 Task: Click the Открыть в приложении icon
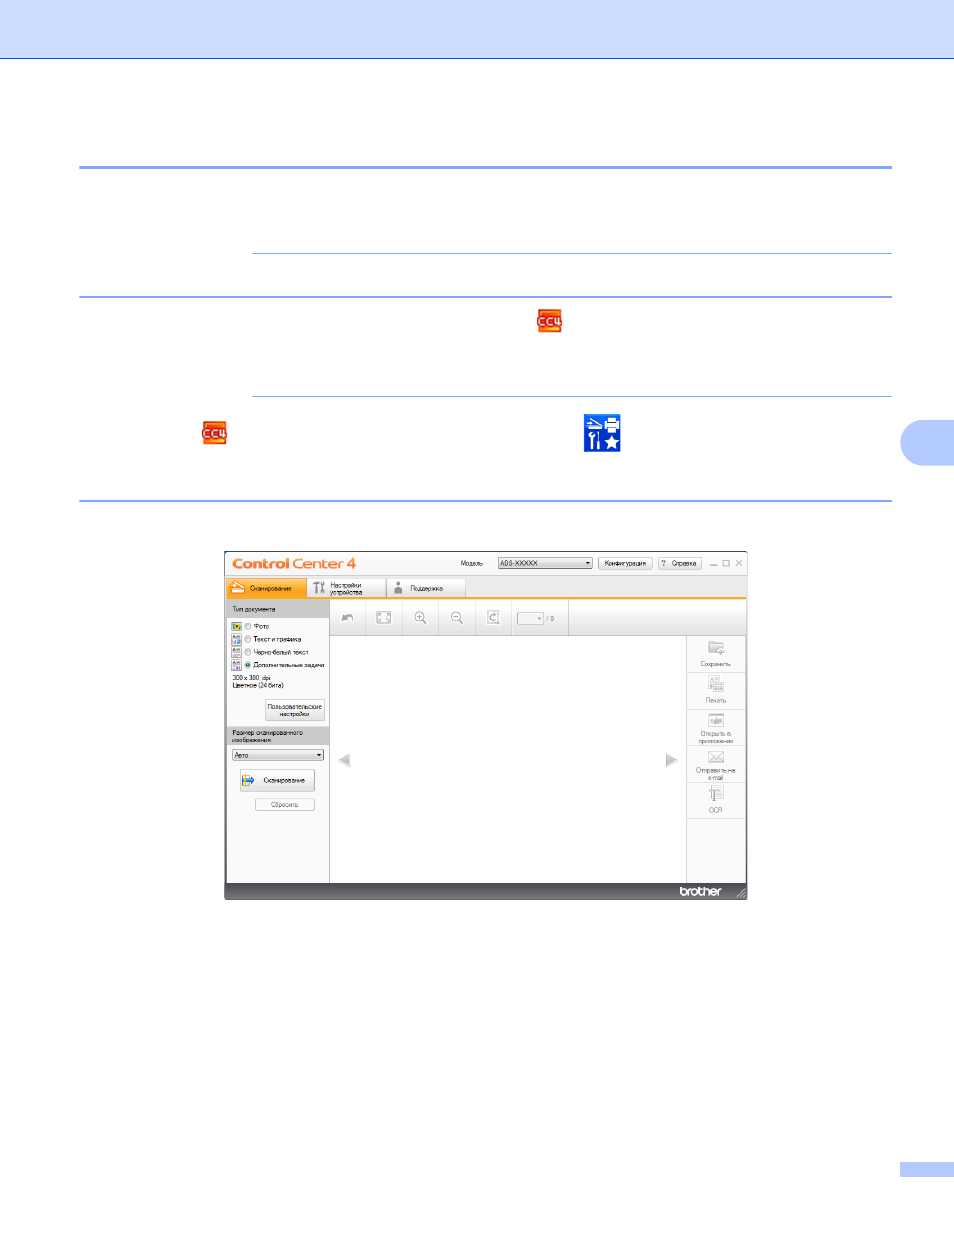pos(716,721)
